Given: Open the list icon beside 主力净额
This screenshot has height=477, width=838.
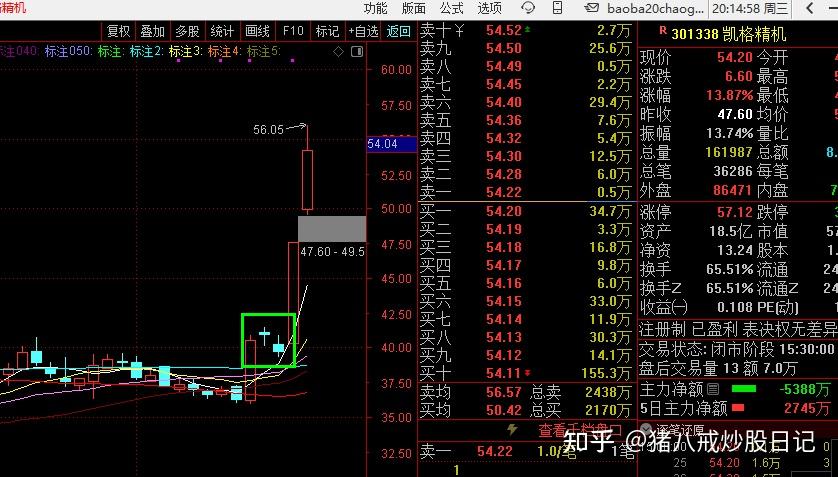Looking at the screenshot, I should pyautogui.click(x=712, y=389).
